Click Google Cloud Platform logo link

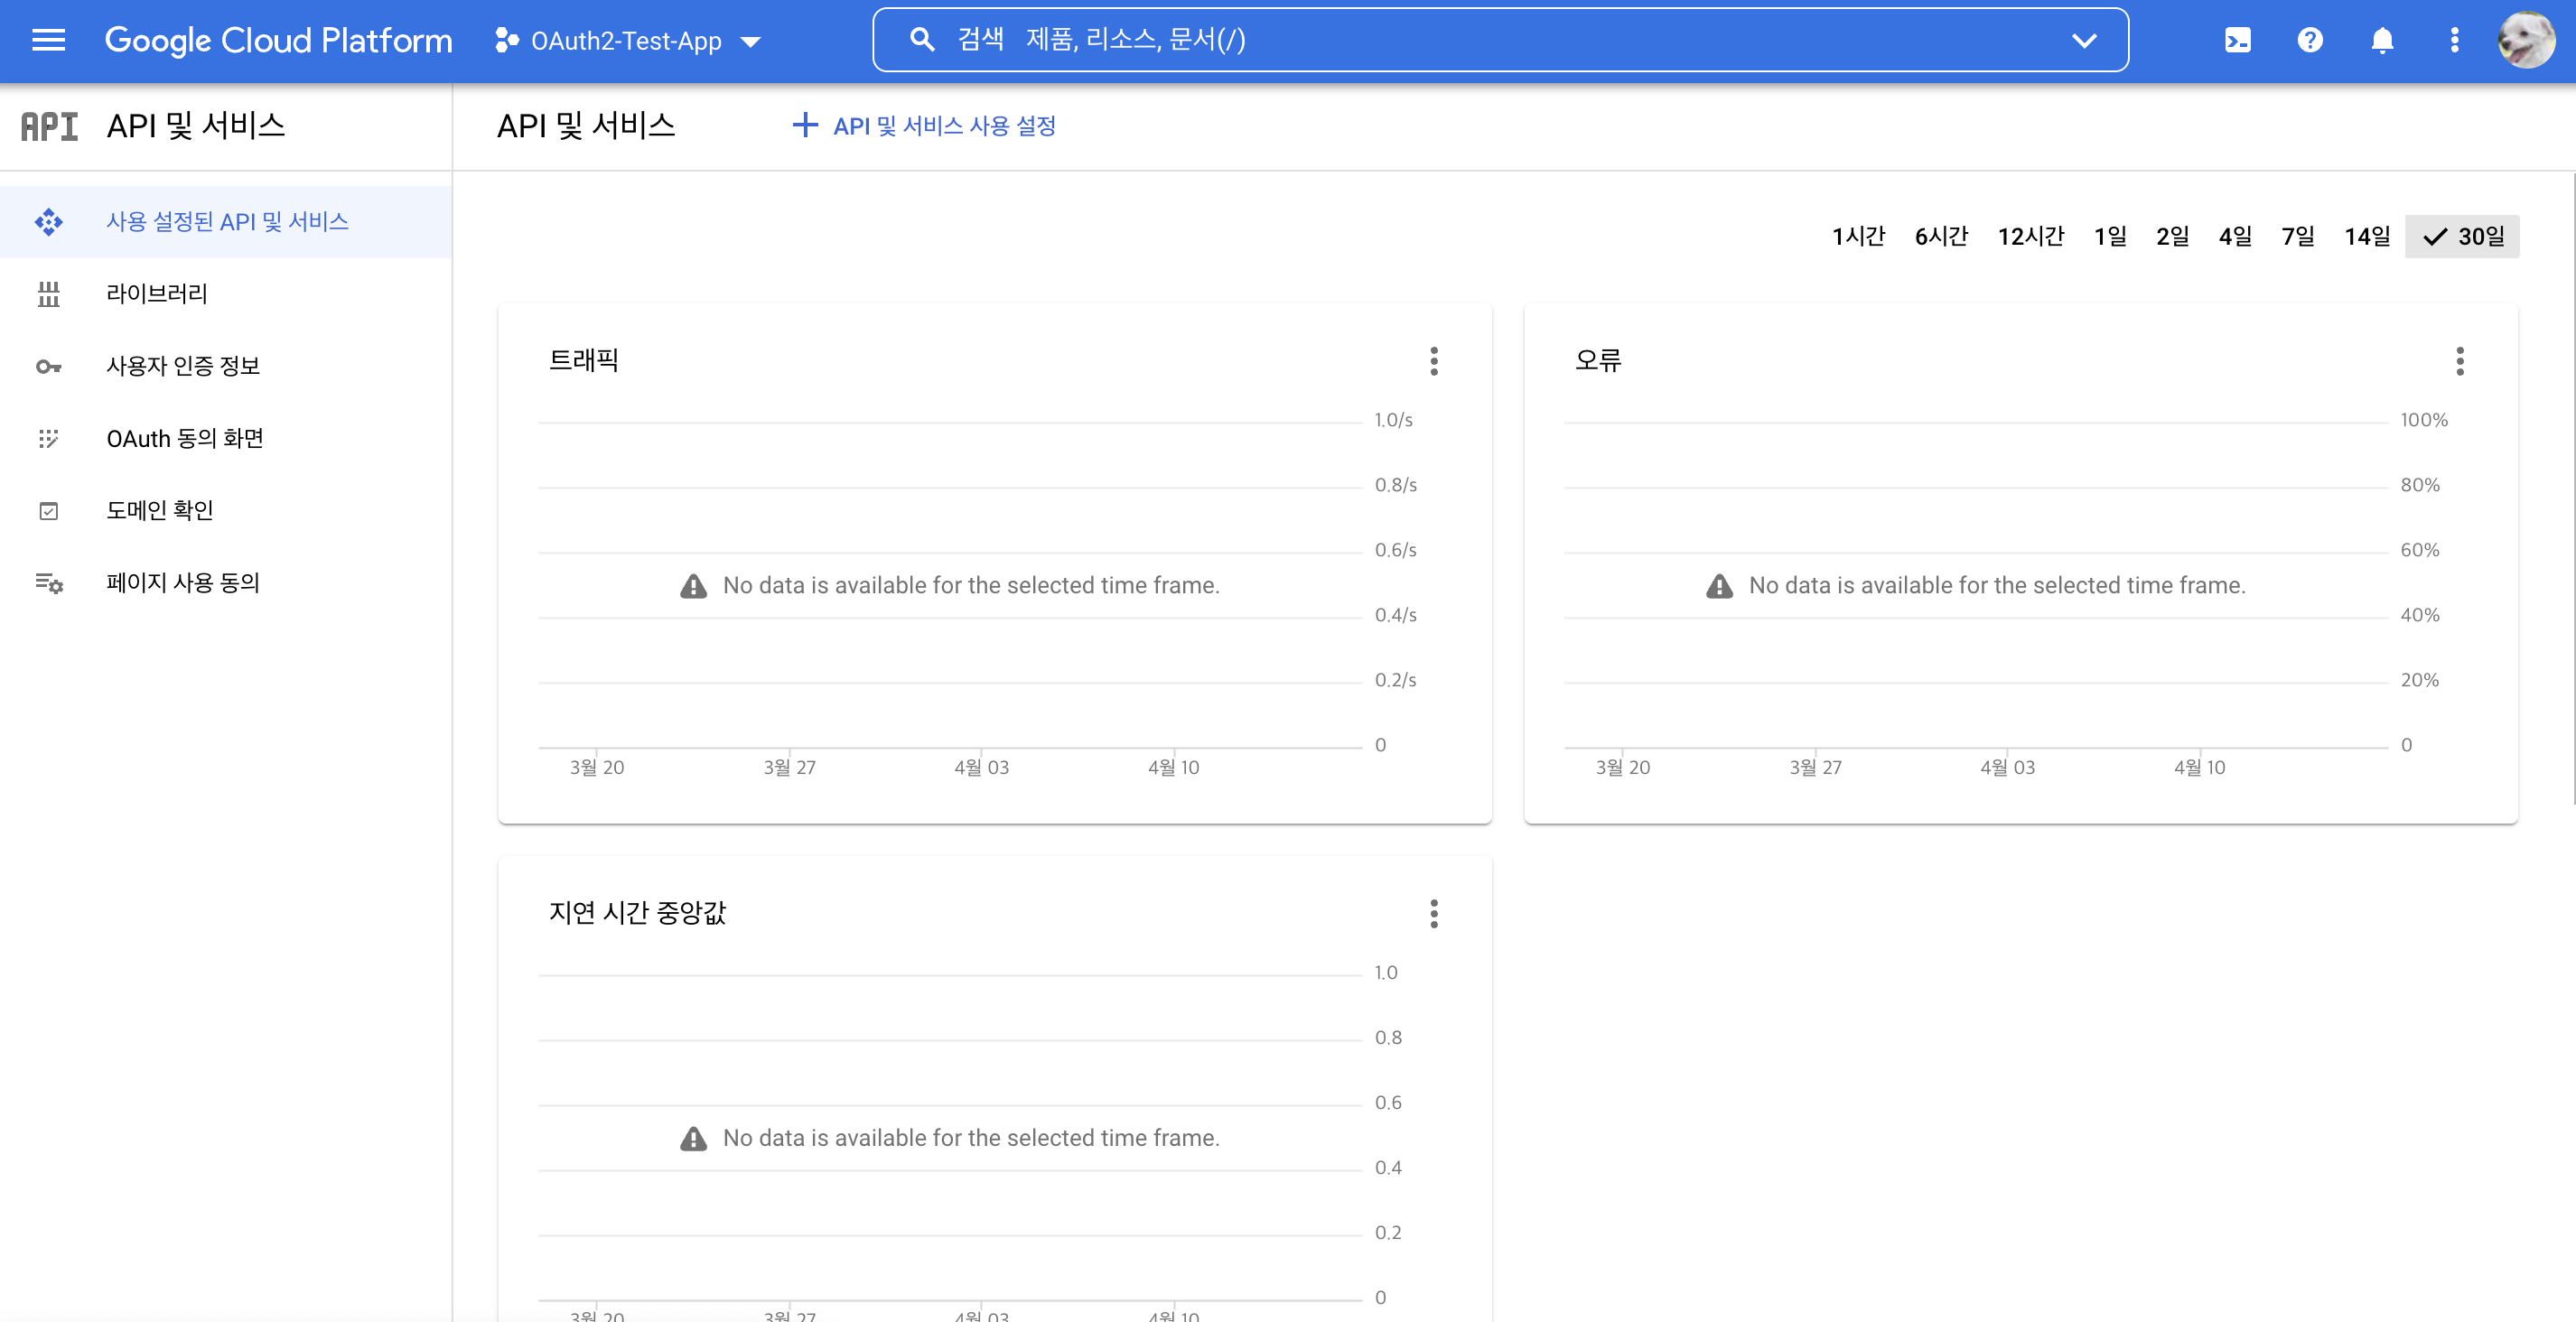point(278,40)
